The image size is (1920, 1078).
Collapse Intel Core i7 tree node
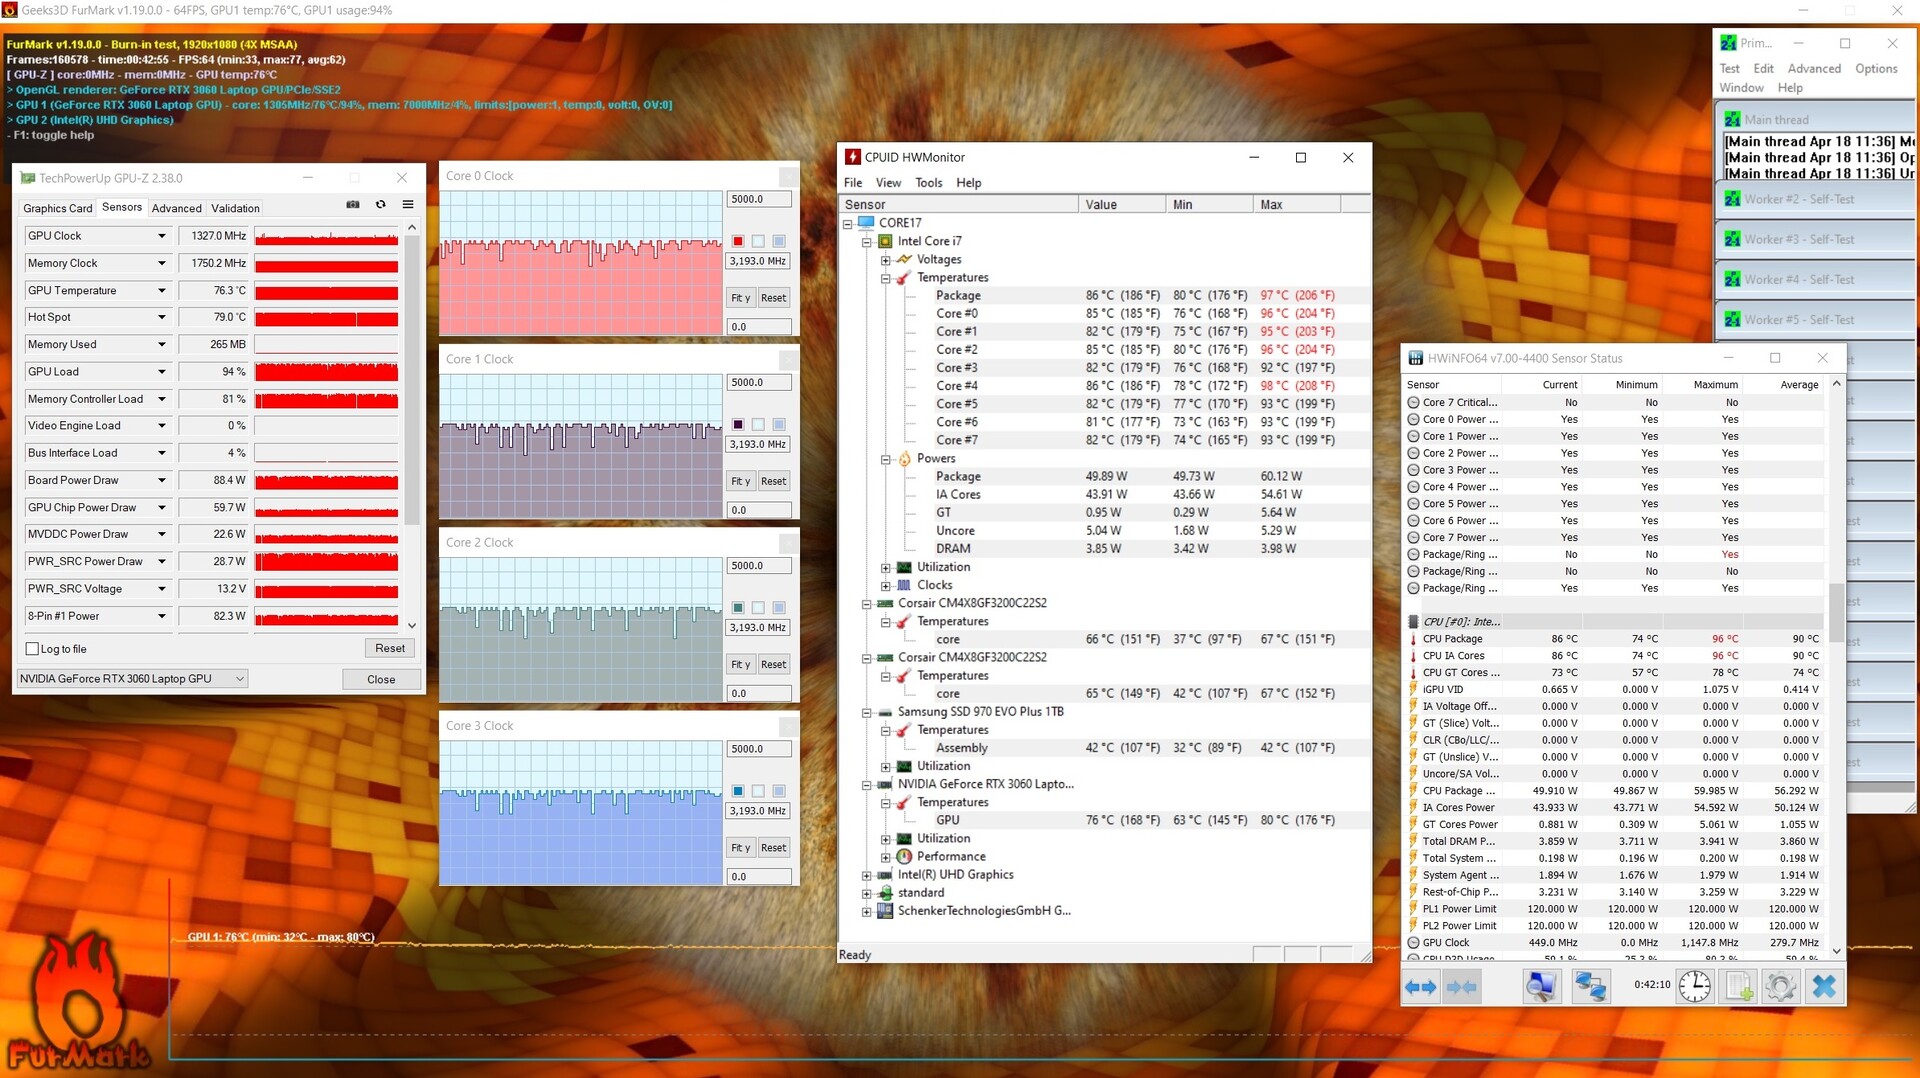click(x=867, y=241)
